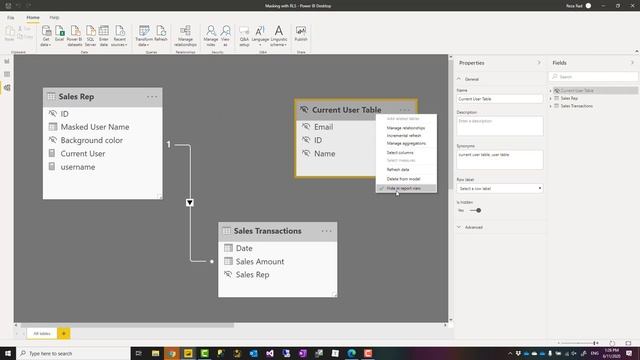The width and height of the screenshot is (640, 360).
Task: Connect to SQL Server
Action: 90,36
